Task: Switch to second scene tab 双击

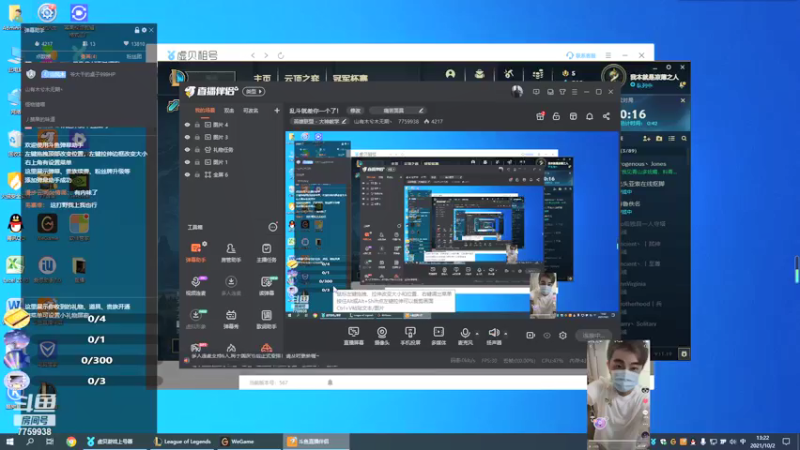Action: click(229, 110)
